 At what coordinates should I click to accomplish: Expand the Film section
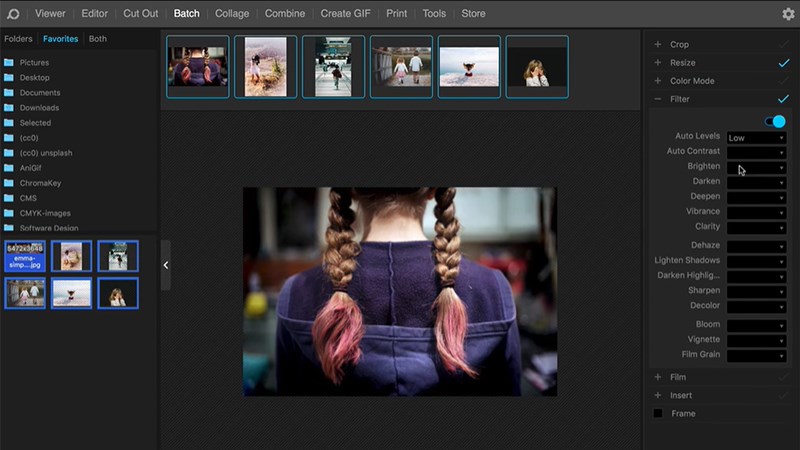tap(657, 377)
